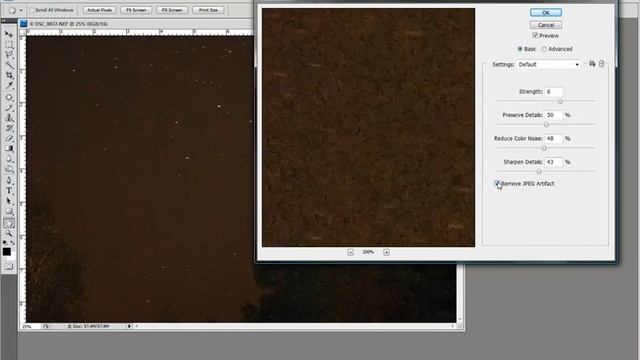Screen dimensions: 640x360
Task: Click the Fit Screen button
Action: [136, 10]
